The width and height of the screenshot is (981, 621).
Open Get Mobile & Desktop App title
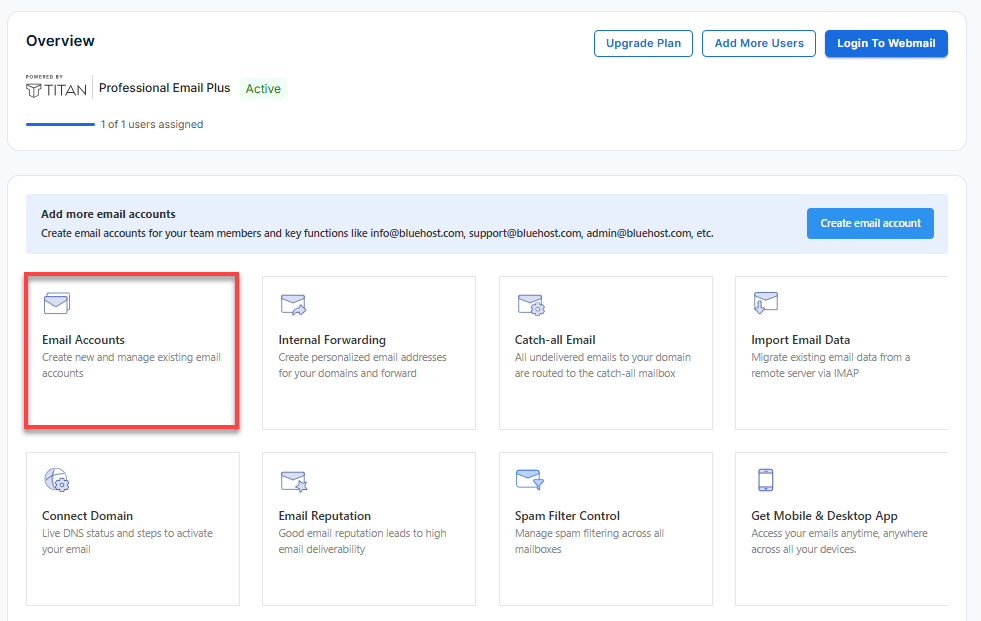point(825,516)
